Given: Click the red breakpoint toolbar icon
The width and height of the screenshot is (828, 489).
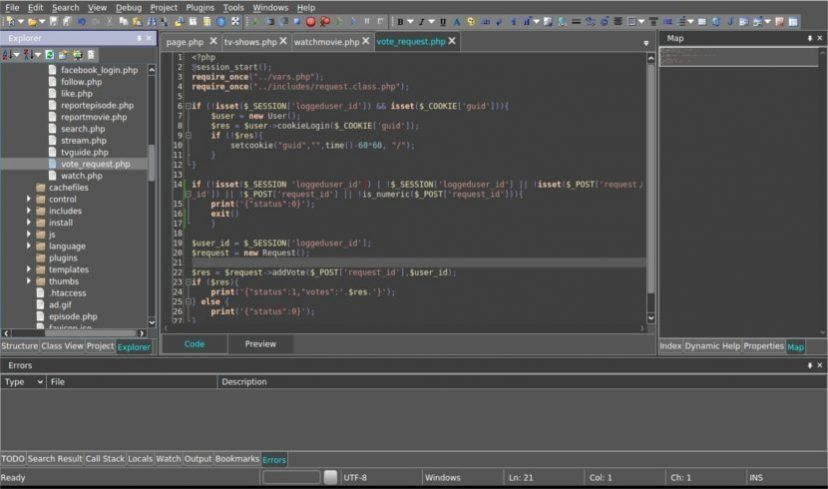Looking at the screenshot, I should pyautogui.click(x=325, y=22).
